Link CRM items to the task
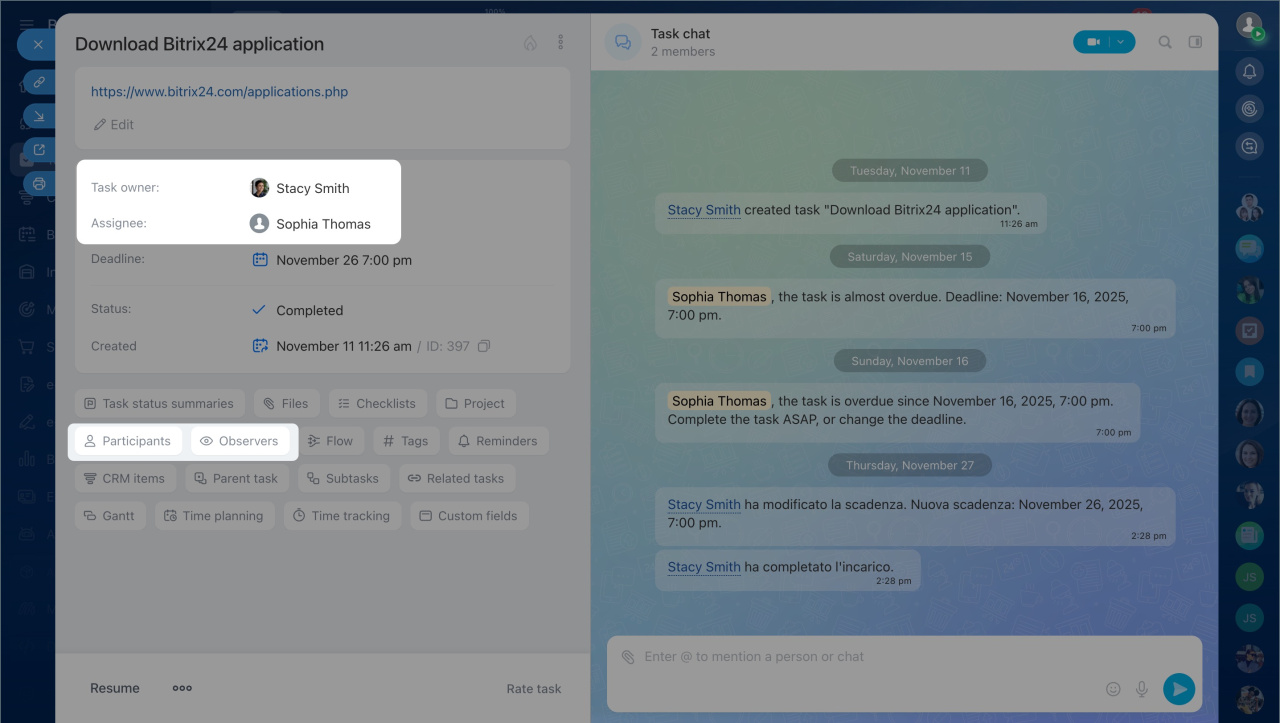Viewport: 1280px width, 723px height. (x=125, y=479)
